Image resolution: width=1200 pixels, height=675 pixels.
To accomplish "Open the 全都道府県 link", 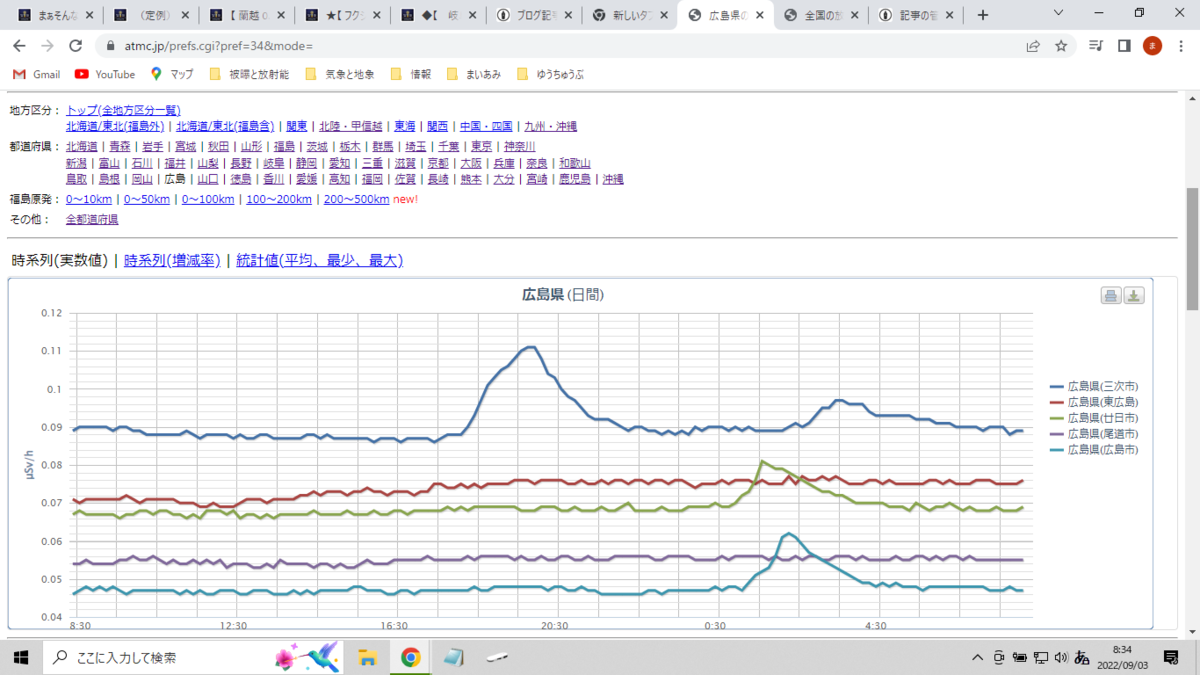I will 92,219.
